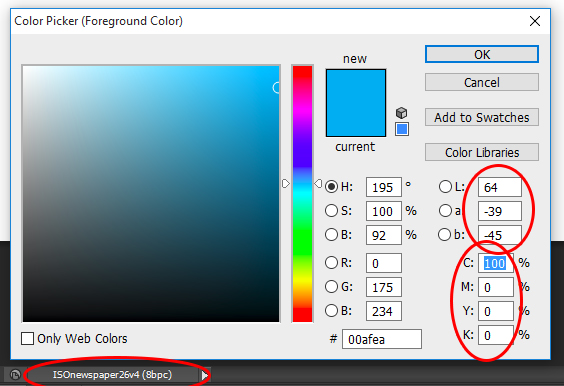Select the Lab a channel radio button
564x386 pixels.
point(445,211)
